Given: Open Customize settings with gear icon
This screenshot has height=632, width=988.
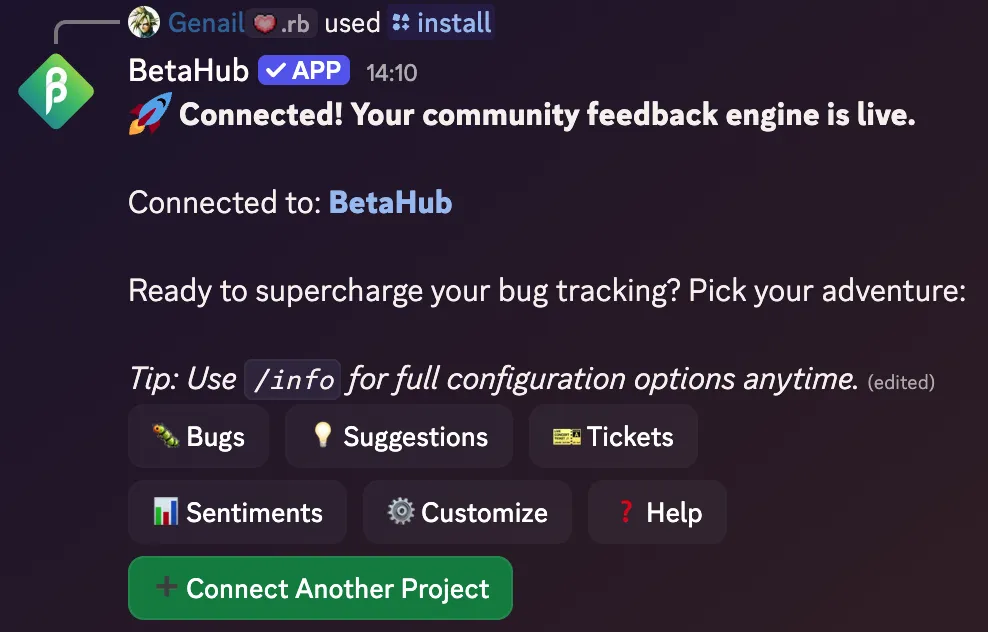Looking at the screenshot, I should pyautogui.click(x=467, y=513).
